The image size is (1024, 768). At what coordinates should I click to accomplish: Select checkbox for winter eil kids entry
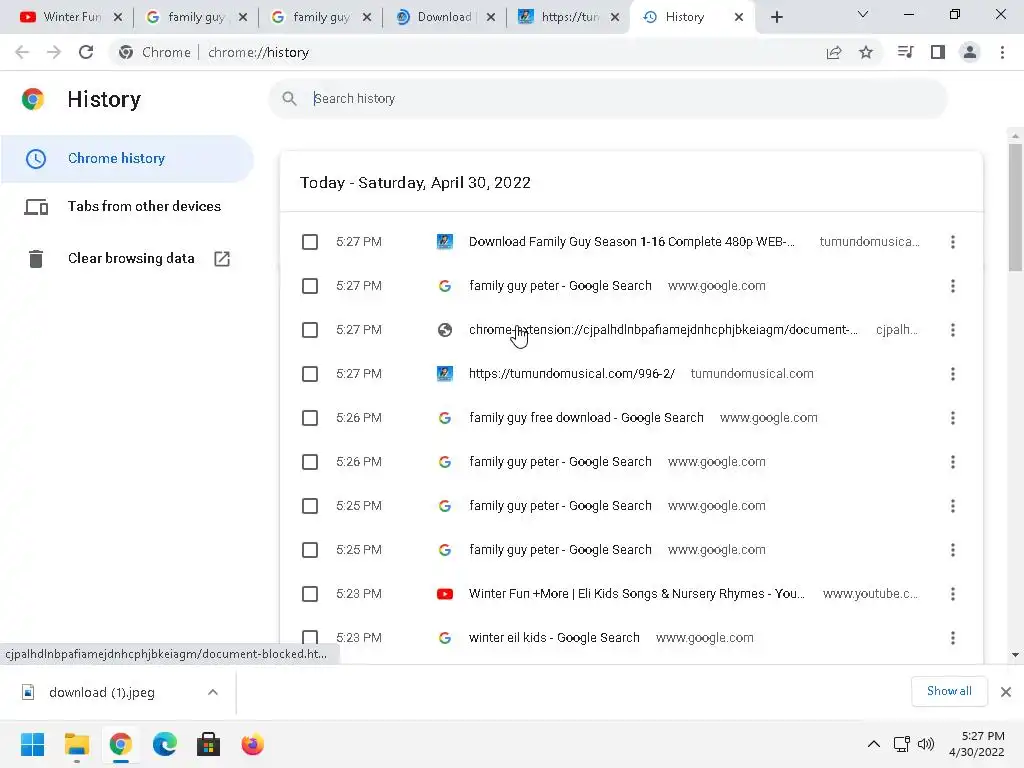pos(310,638)
